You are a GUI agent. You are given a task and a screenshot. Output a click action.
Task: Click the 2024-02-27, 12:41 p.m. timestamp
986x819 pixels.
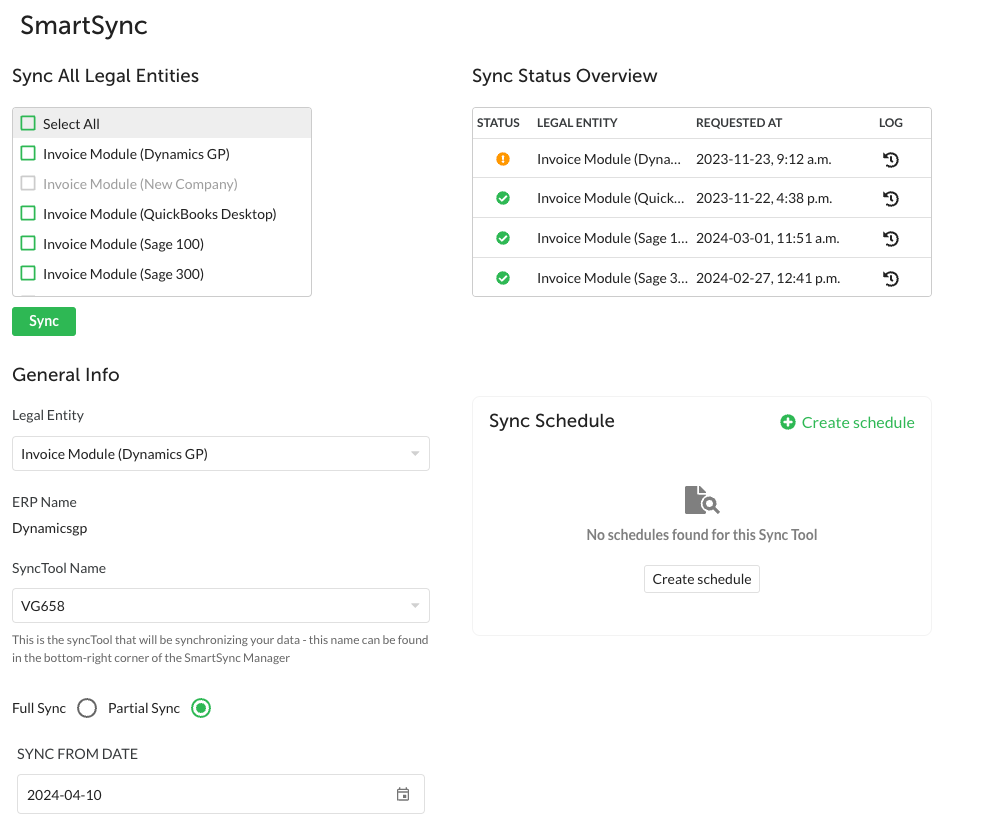click(x=768, y=278)
